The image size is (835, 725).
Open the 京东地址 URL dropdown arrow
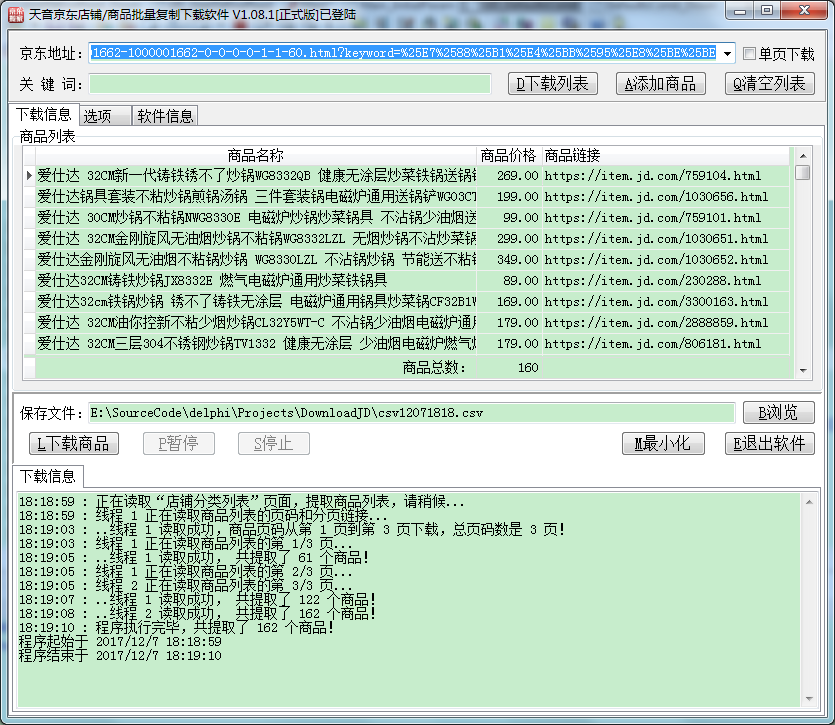click(727, 53)
